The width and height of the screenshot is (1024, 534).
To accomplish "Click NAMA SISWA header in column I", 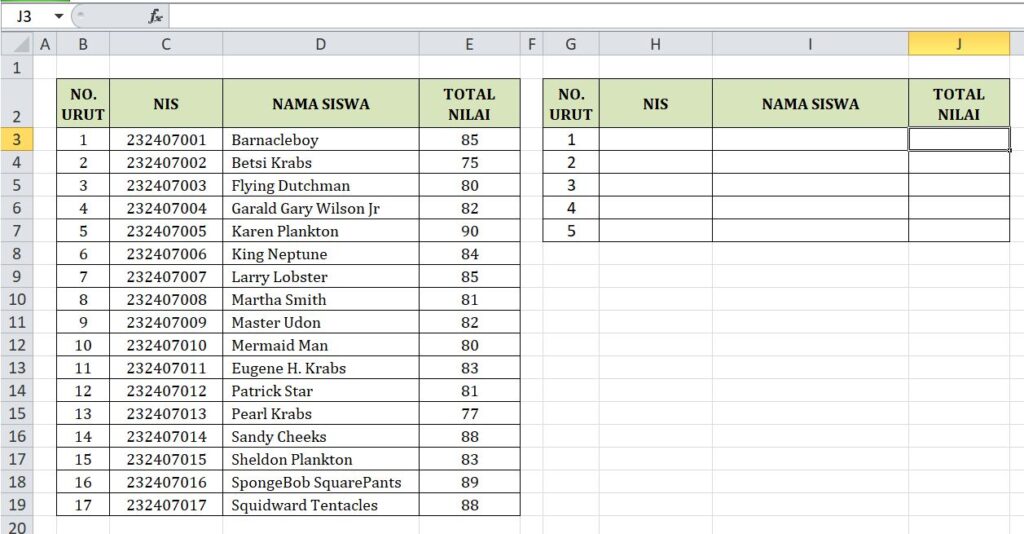I will click(x=810, y=103).
